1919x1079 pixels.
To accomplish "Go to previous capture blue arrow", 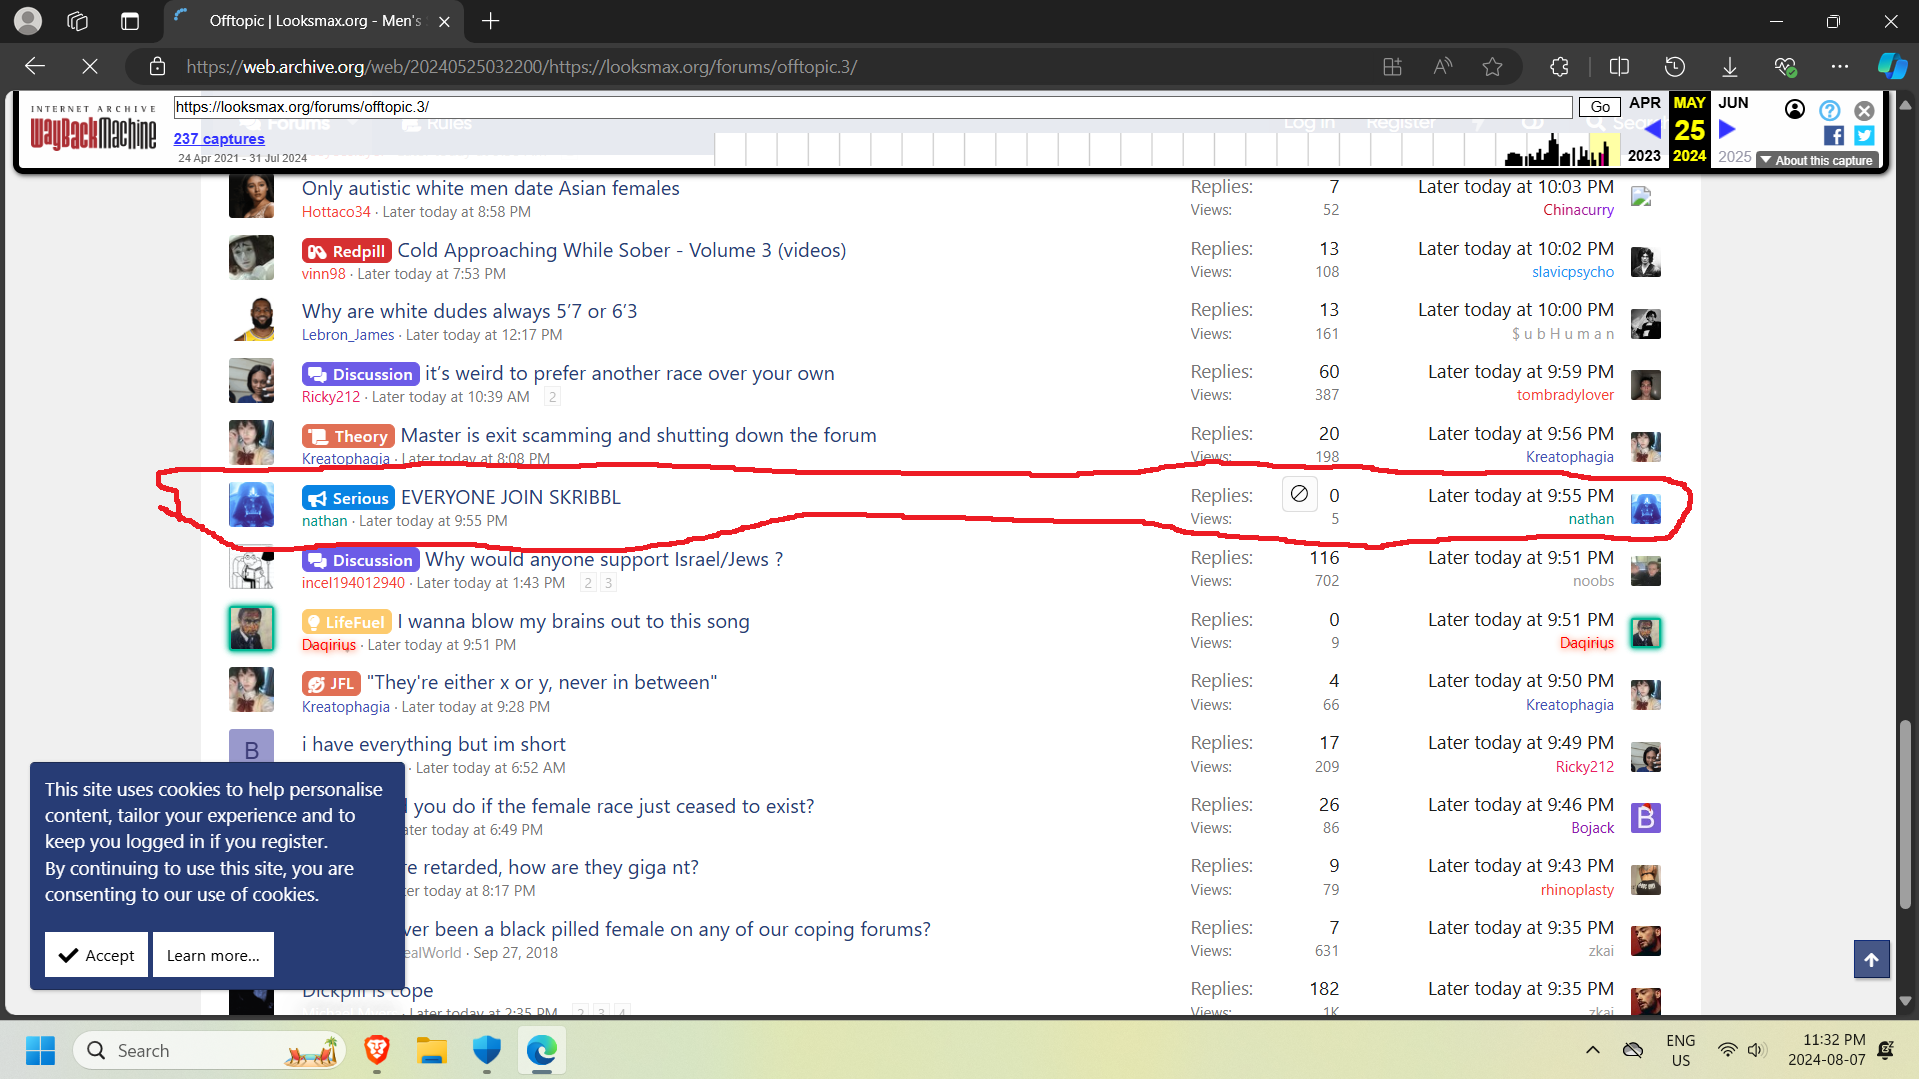I will (1652, 130).
